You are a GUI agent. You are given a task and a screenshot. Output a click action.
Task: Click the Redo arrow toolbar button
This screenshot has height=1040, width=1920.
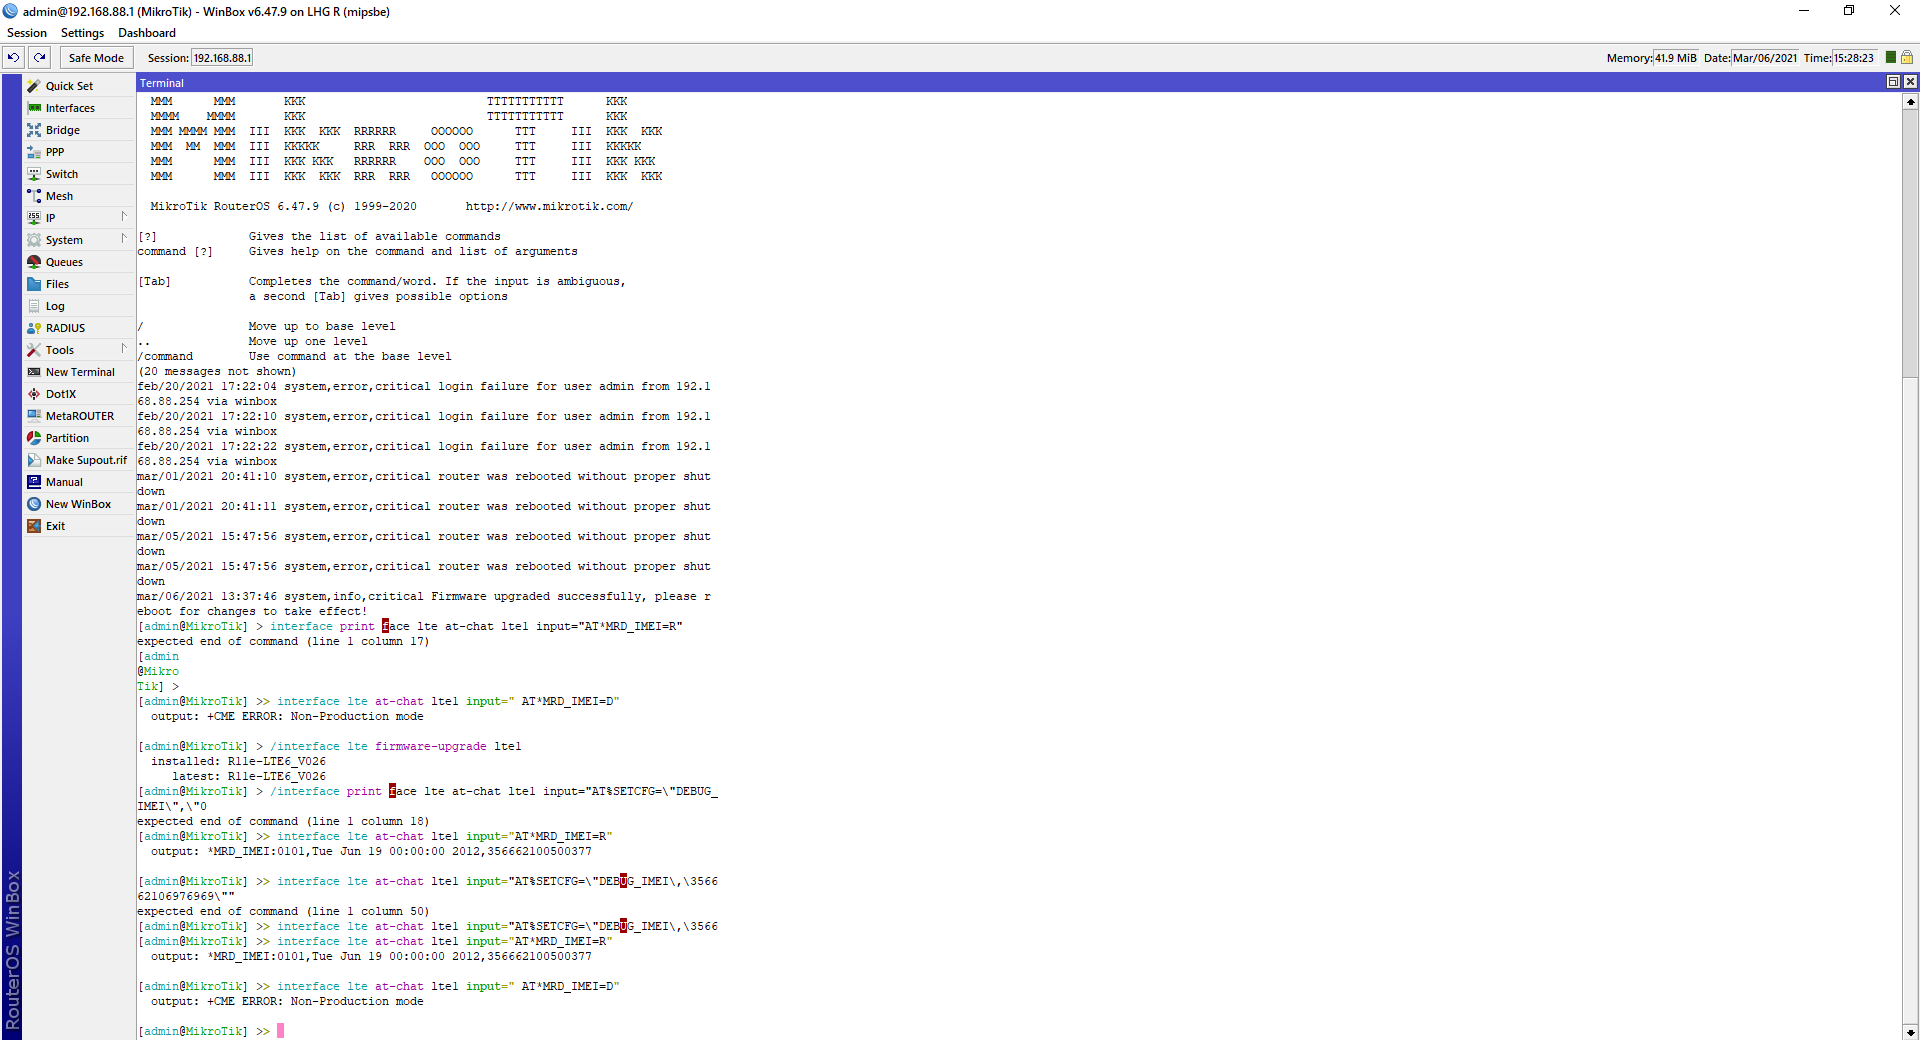[x=40, y=58]
